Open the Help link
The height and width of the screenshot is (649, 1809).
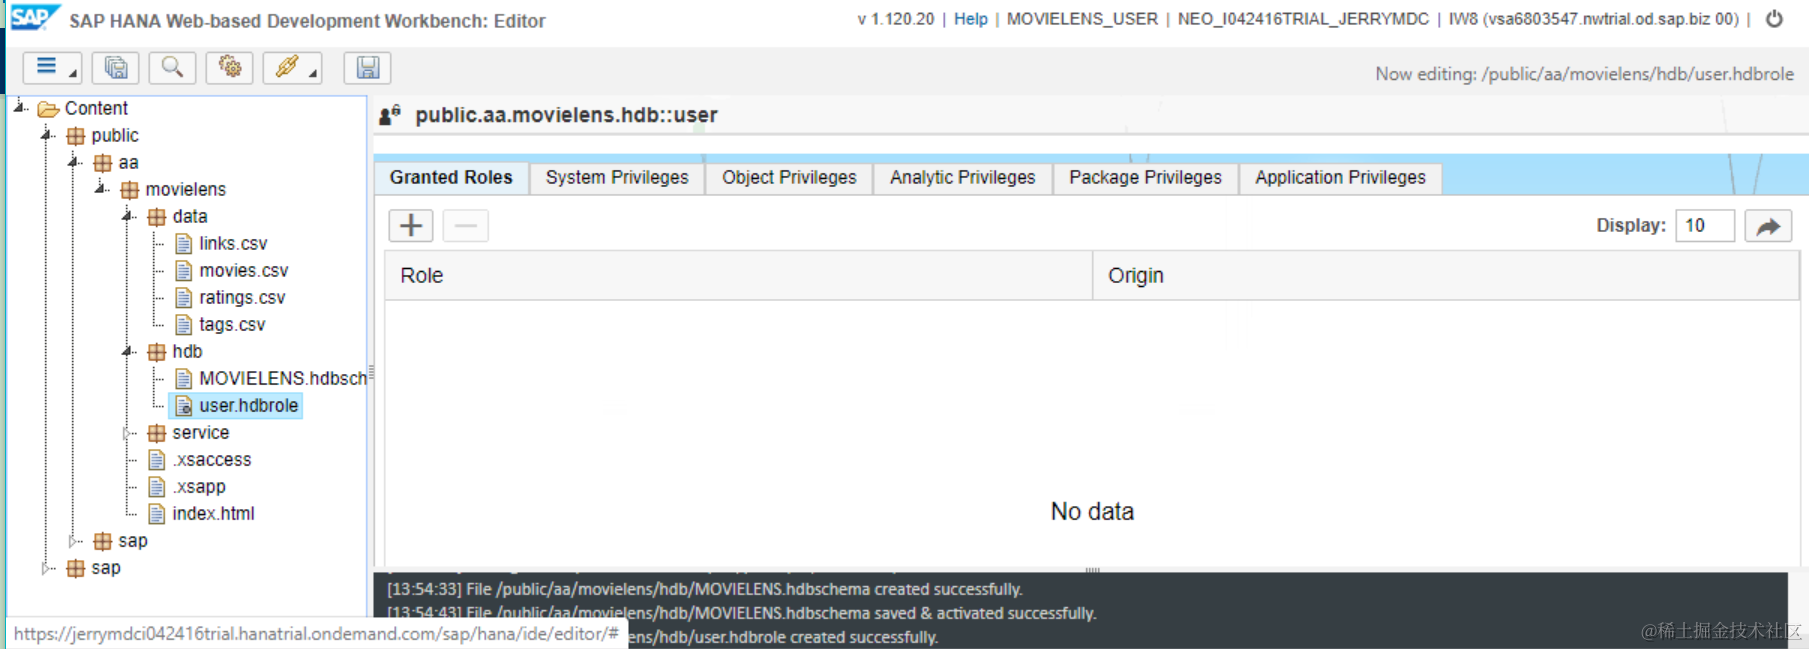970,19
